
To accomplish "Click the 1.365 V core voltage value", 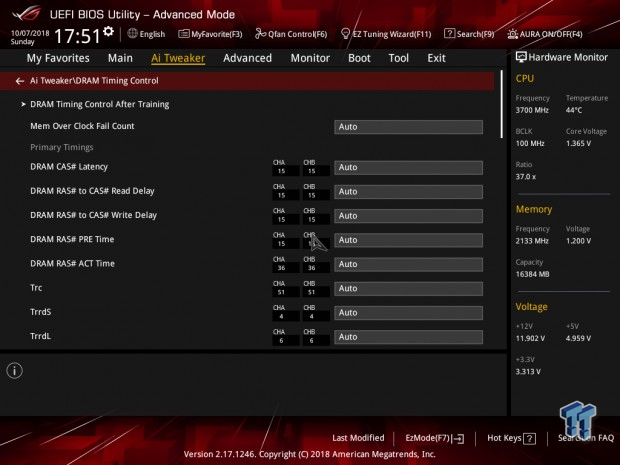I will pos(578,144).
